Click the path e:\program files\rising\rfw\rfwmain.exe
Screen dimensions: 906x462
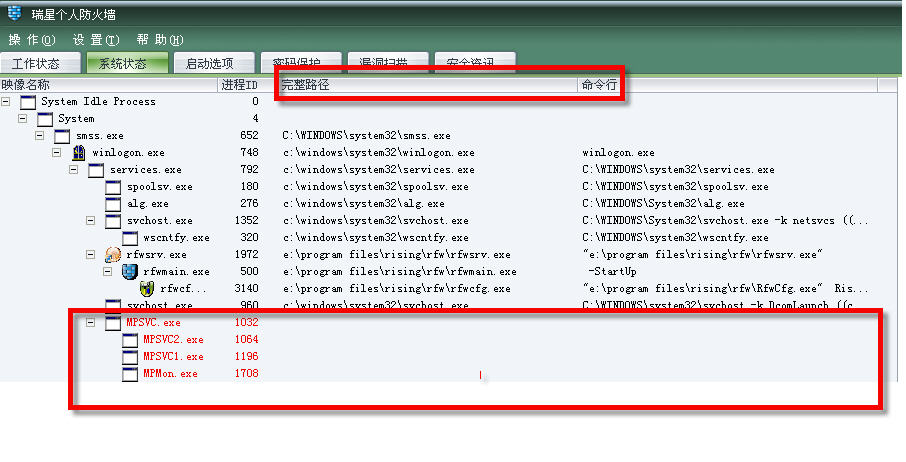click(x=399, y=271)
